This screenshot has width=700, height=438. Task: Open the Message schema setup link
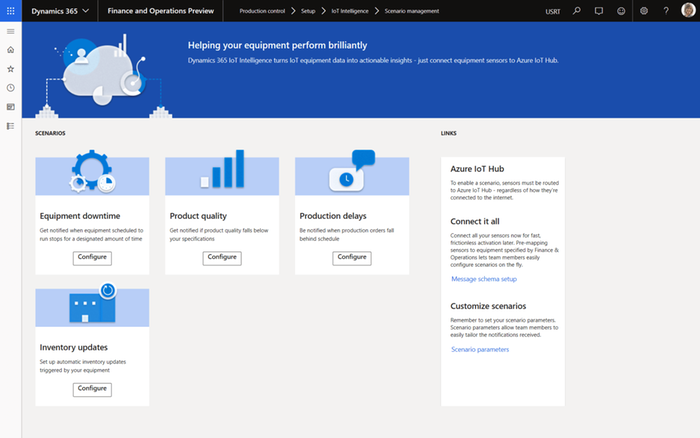click(484, 279)
